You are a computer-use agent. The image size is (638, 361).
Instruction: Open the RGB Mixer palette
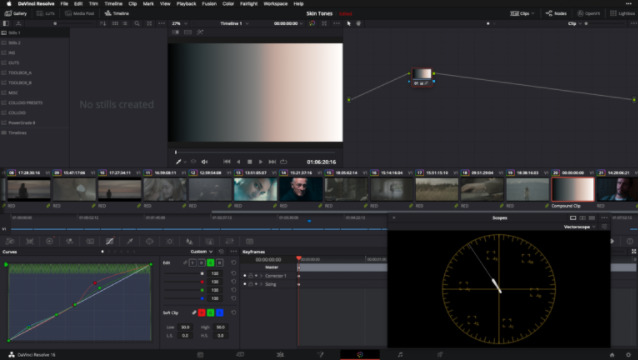(70, 241)
